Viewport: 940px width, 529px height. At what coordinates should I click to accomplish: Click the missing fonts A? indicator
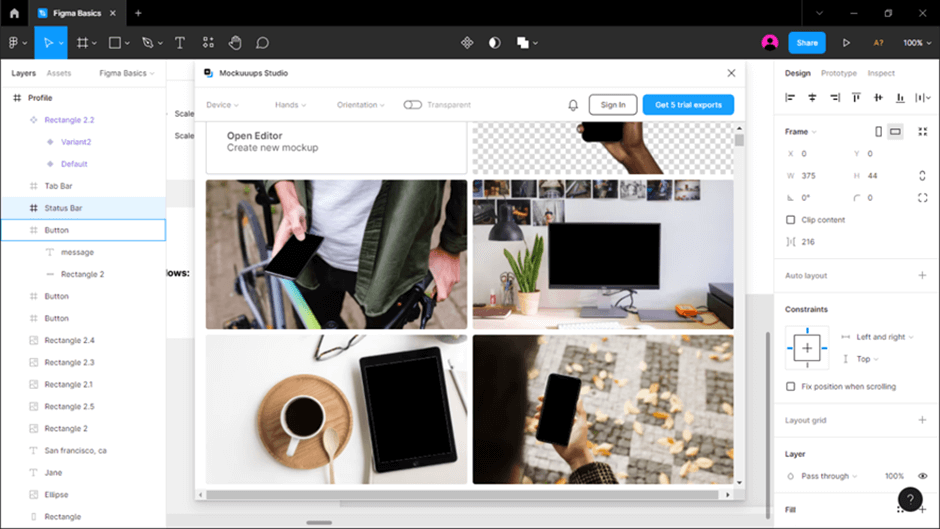[878, 43]
